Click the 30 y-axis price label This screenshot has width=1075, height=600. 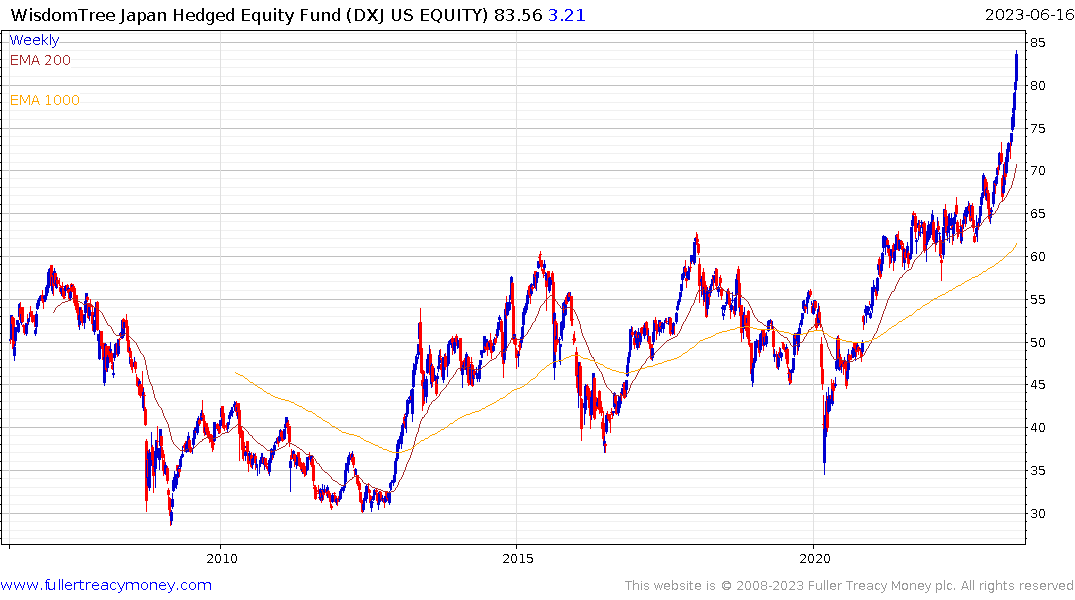[1038, 514]
